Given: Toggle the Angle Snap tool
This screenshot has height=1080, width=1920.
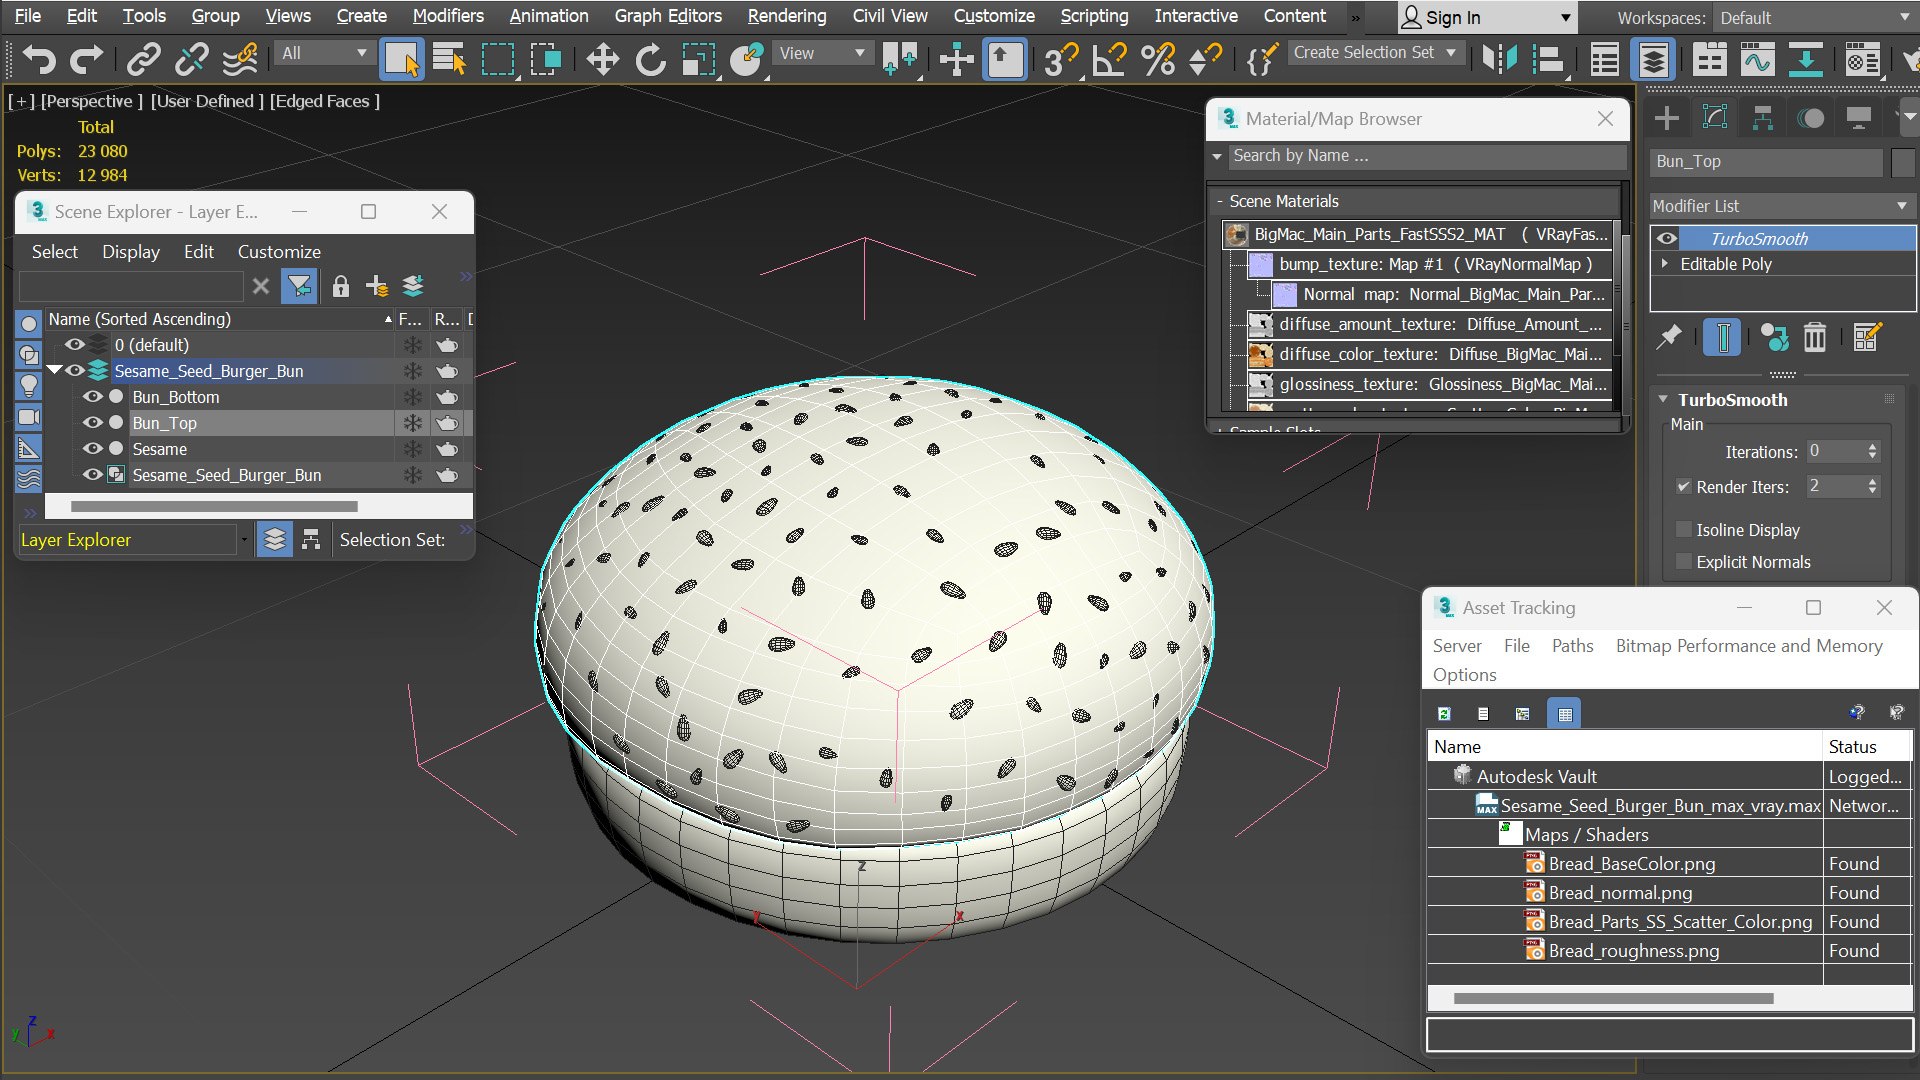Looking at the screenshot, I should tap(1110, 60).
